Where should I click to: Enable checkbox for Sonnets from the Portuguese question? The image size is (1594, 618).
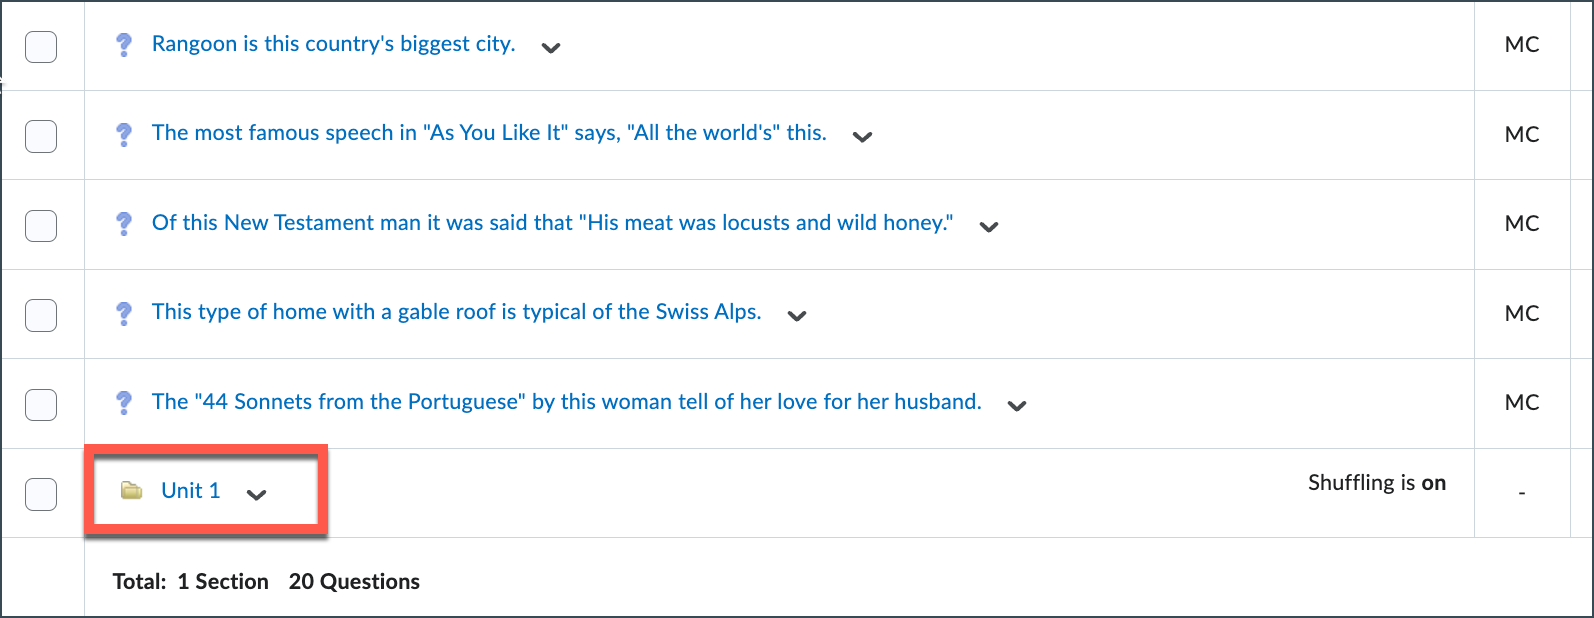[41, 404]
